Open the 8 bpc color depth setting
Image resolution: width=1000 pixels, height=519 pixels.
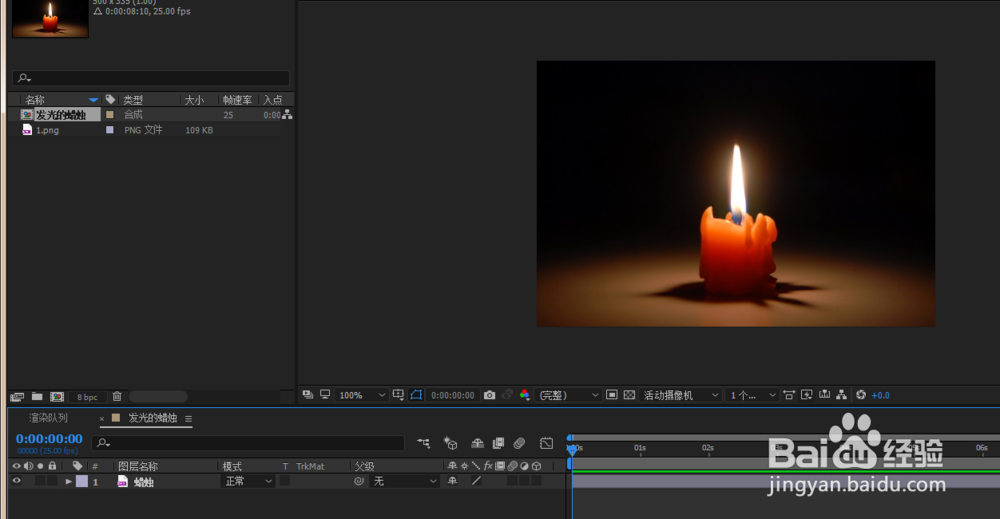[87, 397]
